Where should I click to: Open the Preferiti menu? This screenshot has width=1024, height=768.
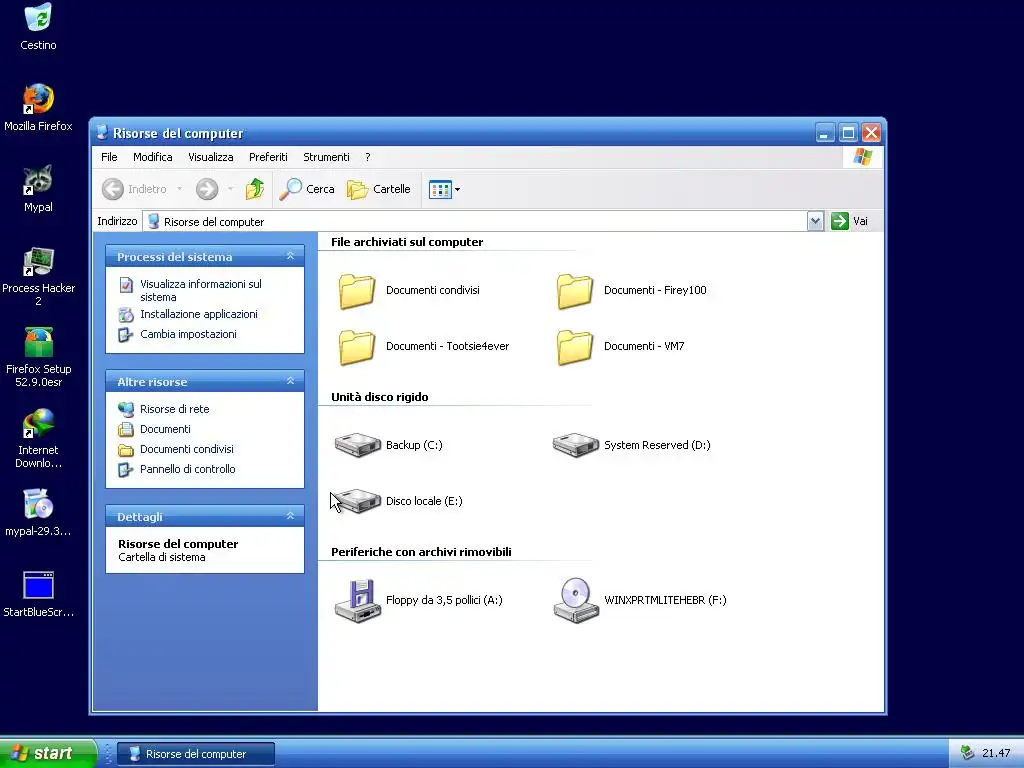click(x=268, y=157)
